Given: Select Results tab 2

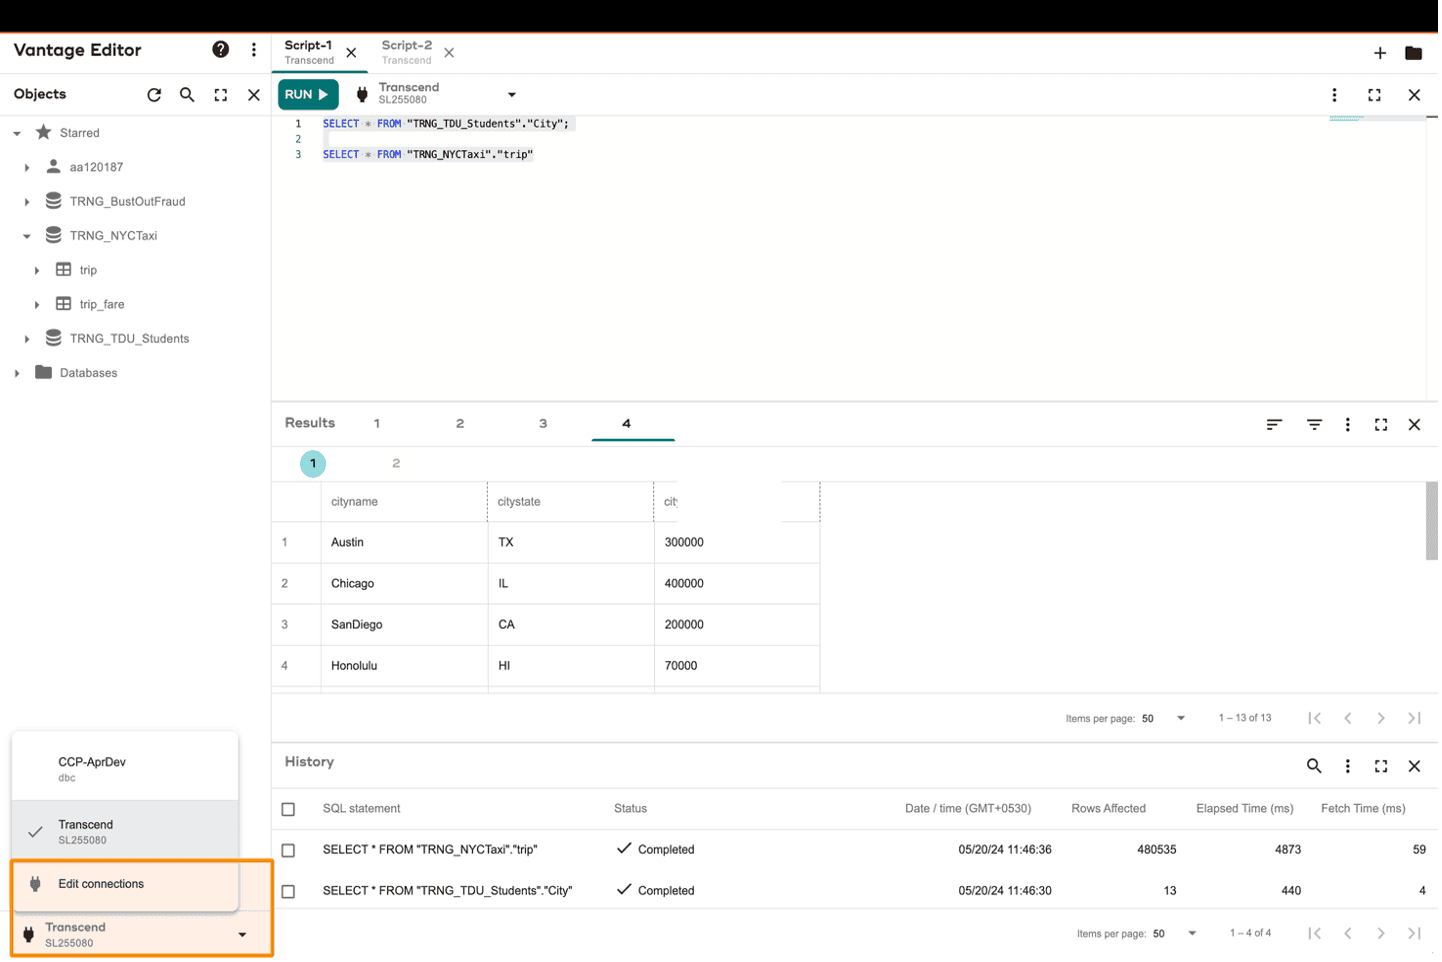Looking at the screenshot, I should [460, 424].
